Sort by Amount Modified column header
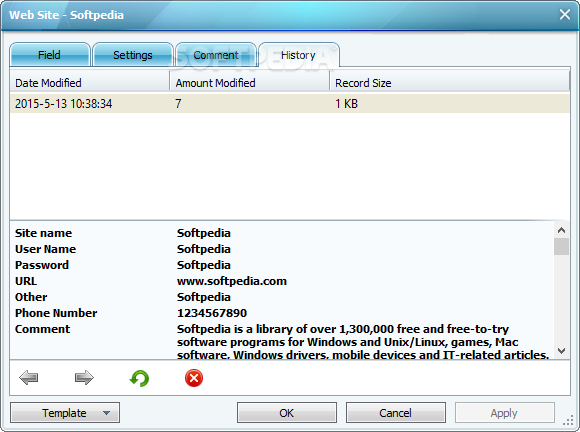Screen dimensions: 580x432 [249, 82]
